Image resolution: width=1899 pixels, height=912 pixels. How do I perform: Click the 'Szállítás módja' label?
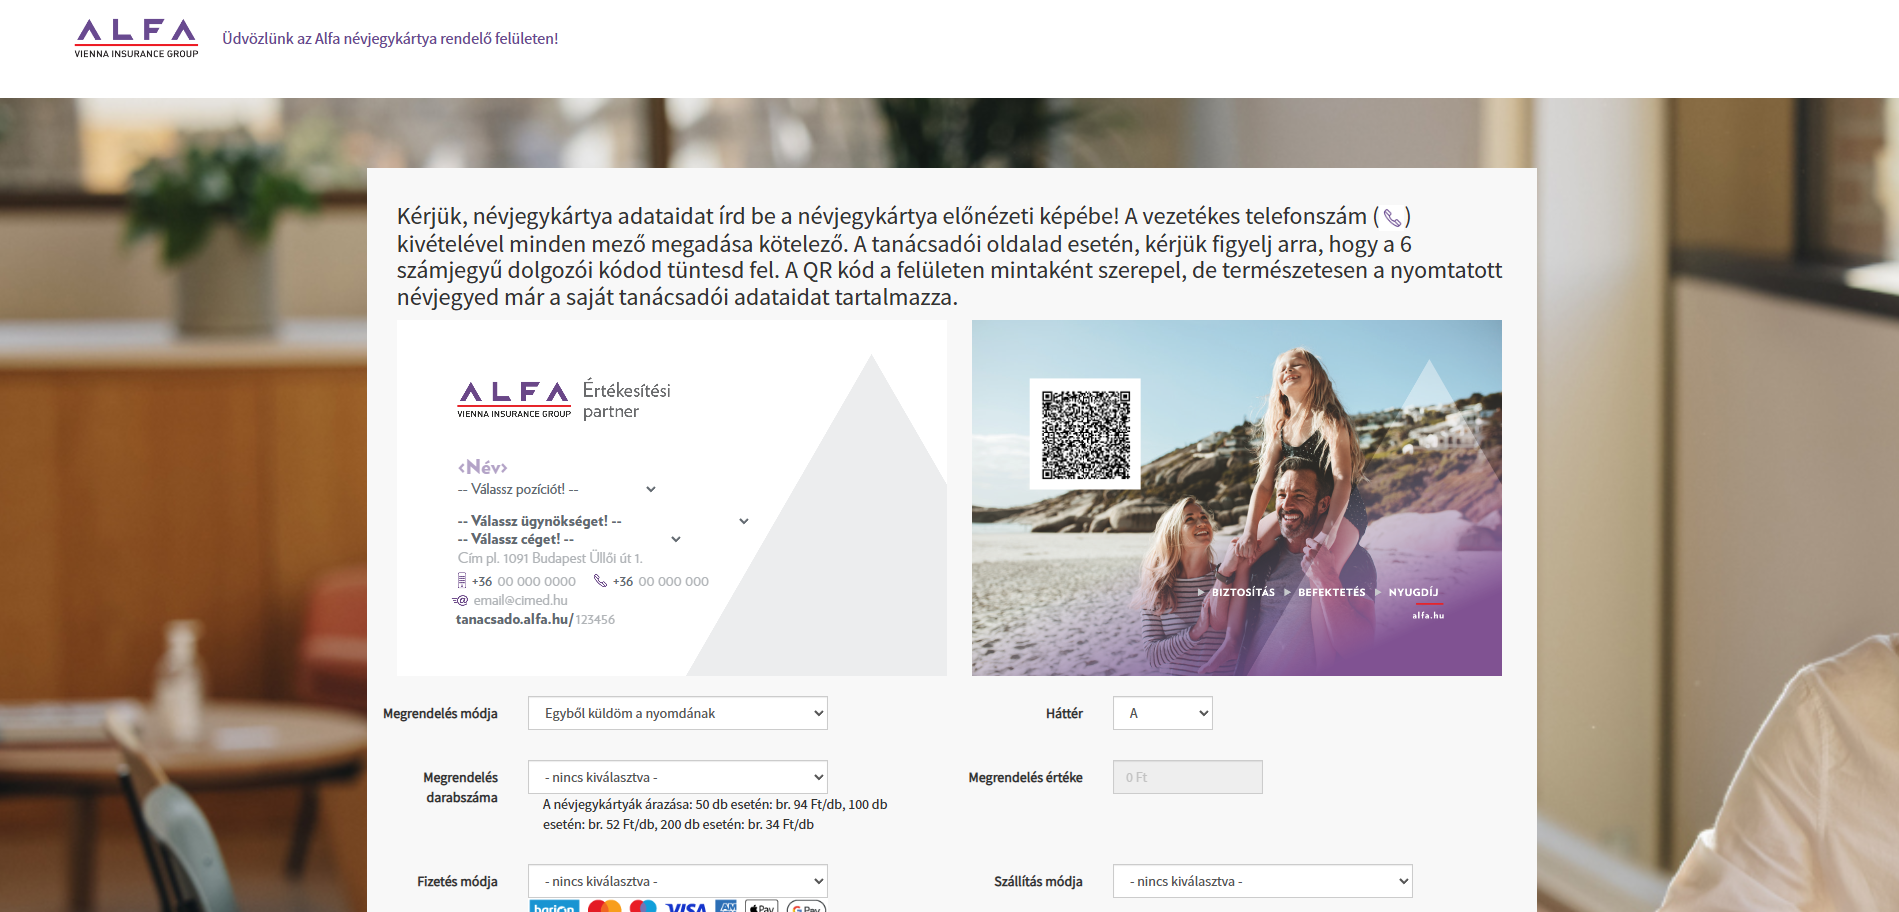(x=1038, y=881)
